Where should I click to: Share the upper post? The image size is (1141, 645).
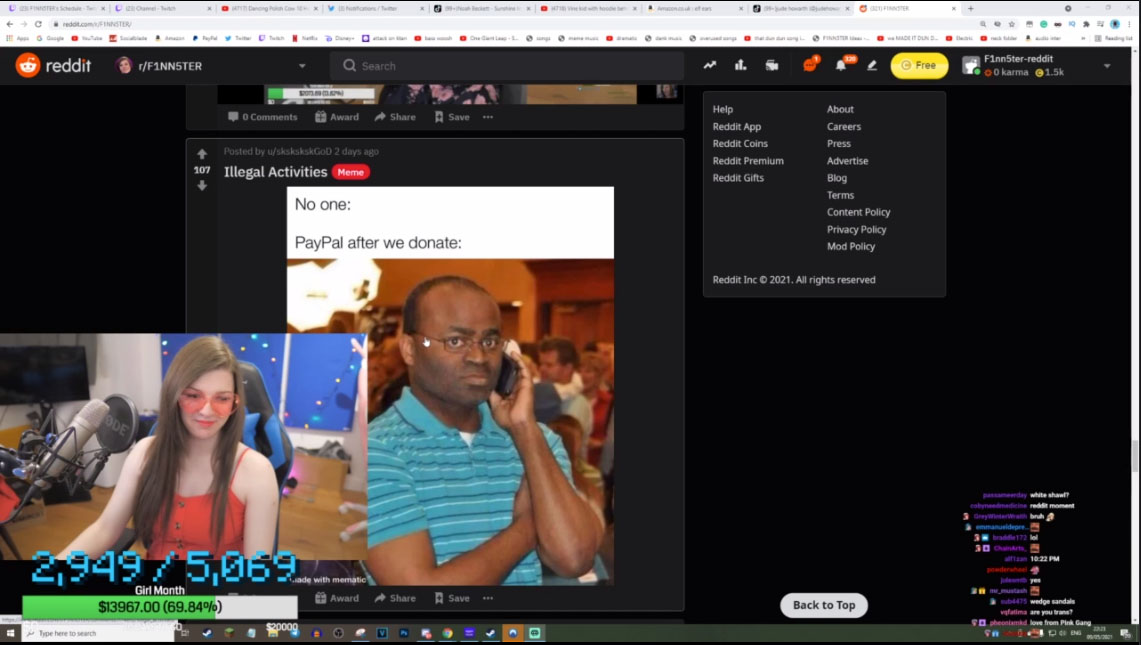pos(395,116)
